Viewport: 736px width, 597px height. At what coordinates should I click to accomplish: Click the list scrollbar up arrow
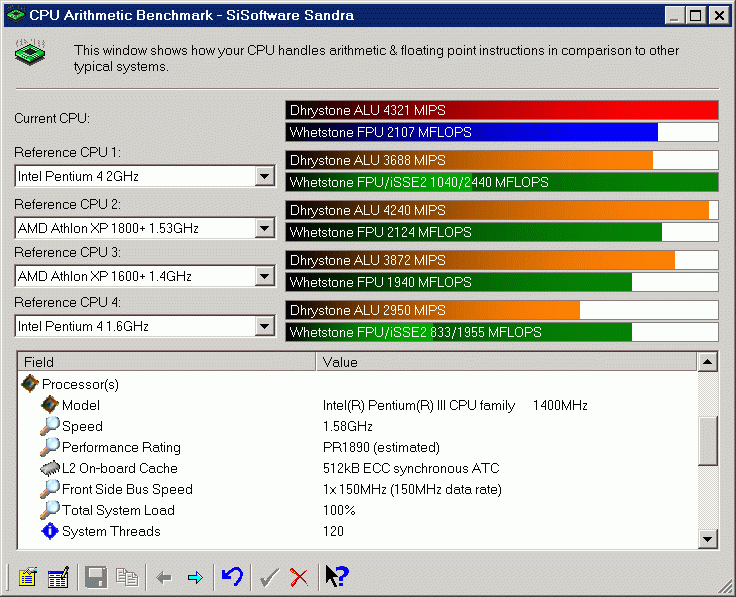click(x=708, y=362)
